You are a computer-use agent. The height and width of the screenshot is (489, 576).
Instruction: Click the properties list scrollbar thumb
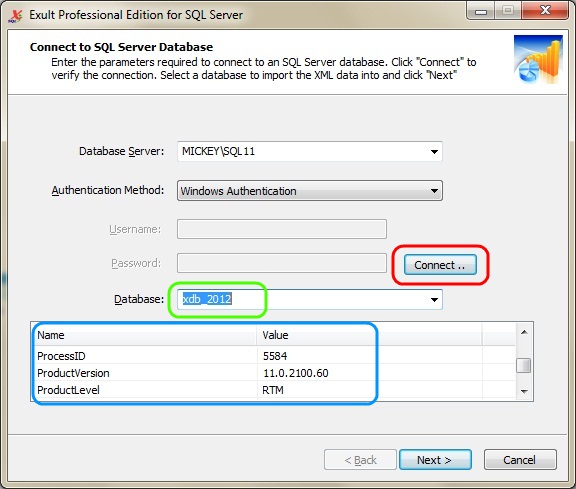(523, 366)
